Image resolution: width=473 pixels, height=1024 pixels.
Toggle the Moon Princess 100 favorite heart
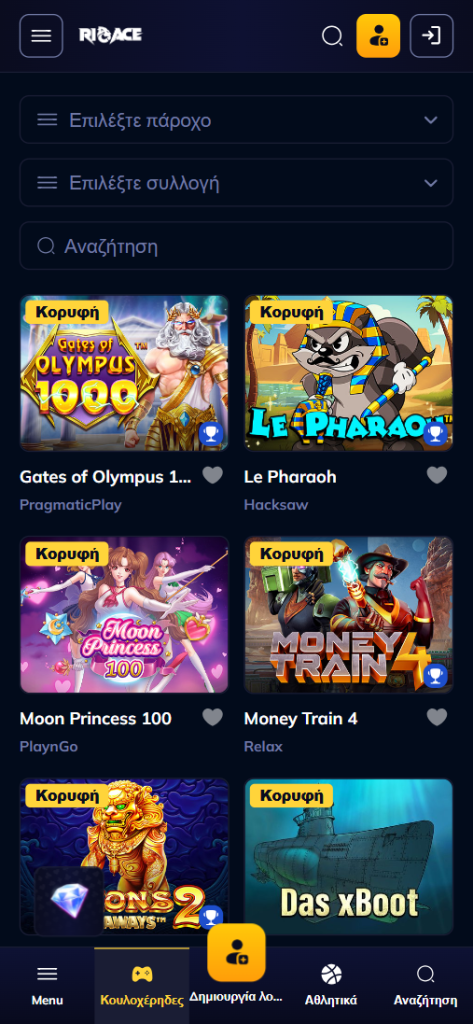click(212, 718)
